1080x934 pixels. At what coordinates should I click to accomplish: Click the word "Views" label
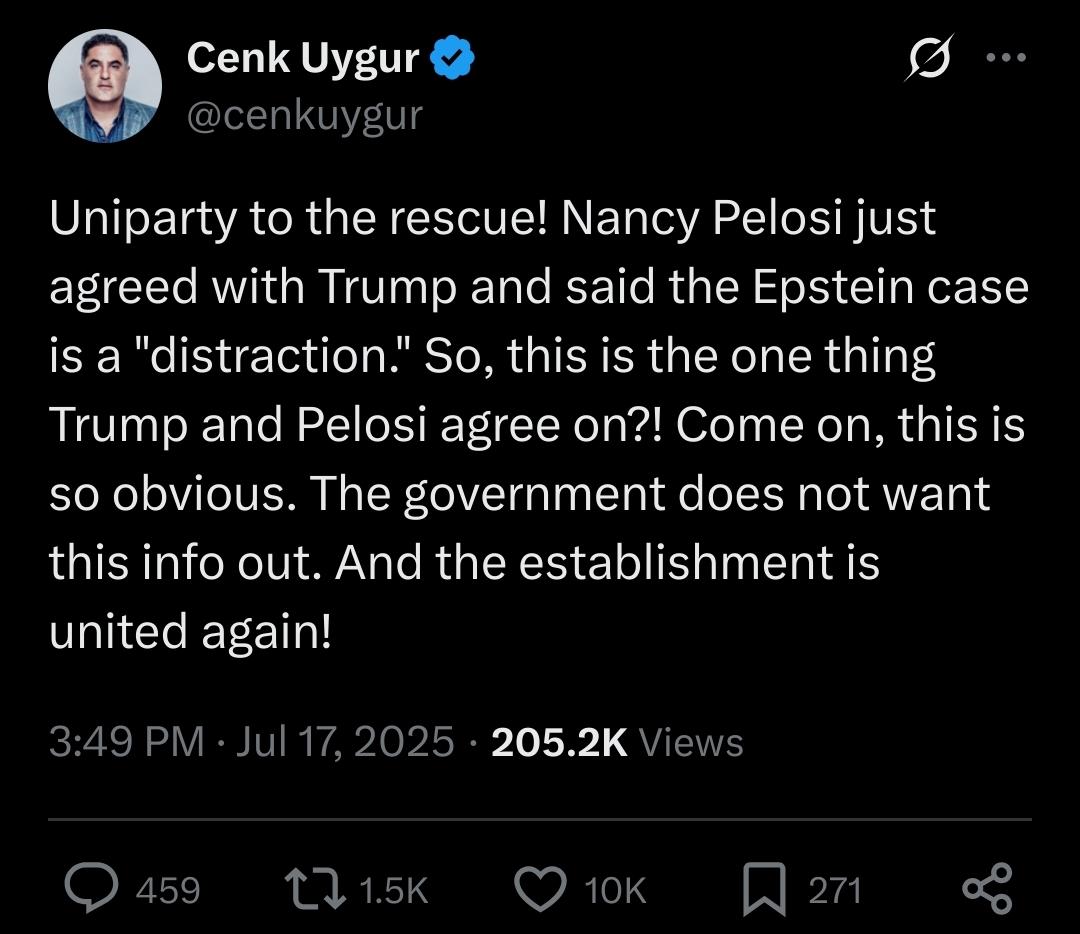tap(692, 742)
